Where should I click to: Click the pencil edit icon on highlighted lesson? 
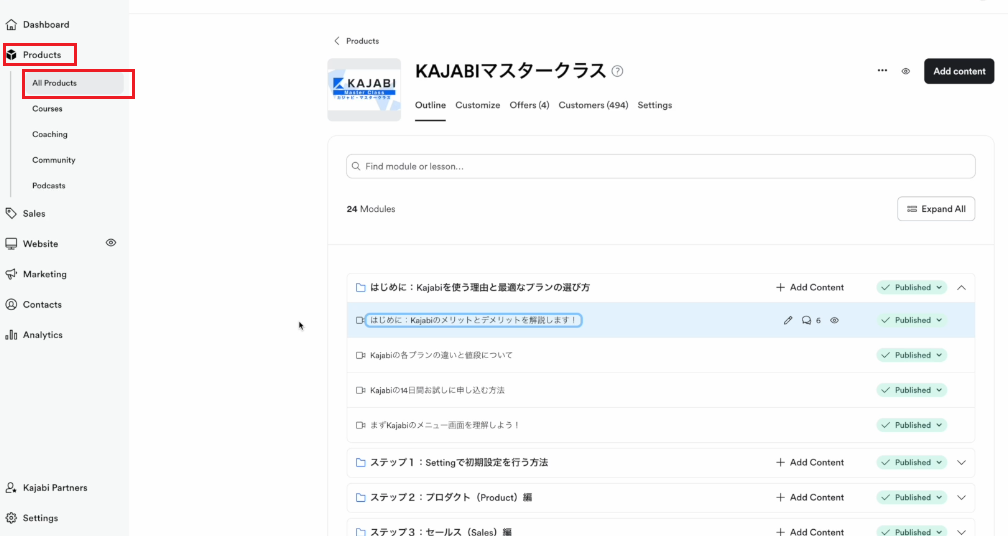coord(788,320)
